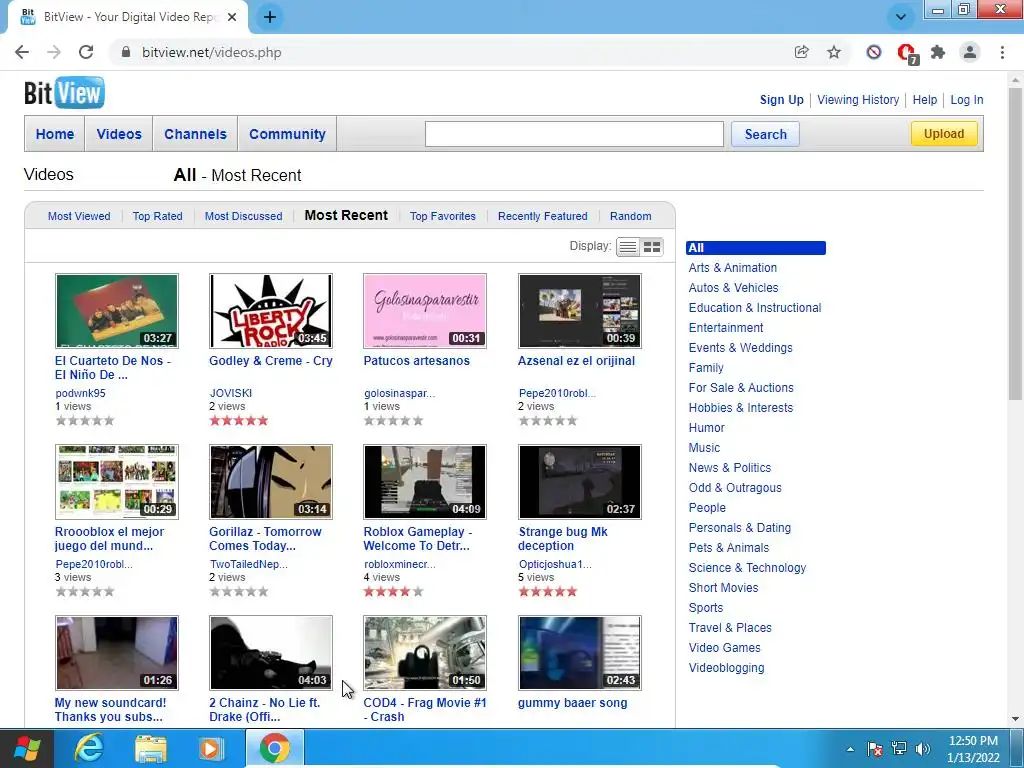This screenshot has height=768, width=1024.
Task: Click the Chrome taskbar icon
Action: click(x=274, y=748)
